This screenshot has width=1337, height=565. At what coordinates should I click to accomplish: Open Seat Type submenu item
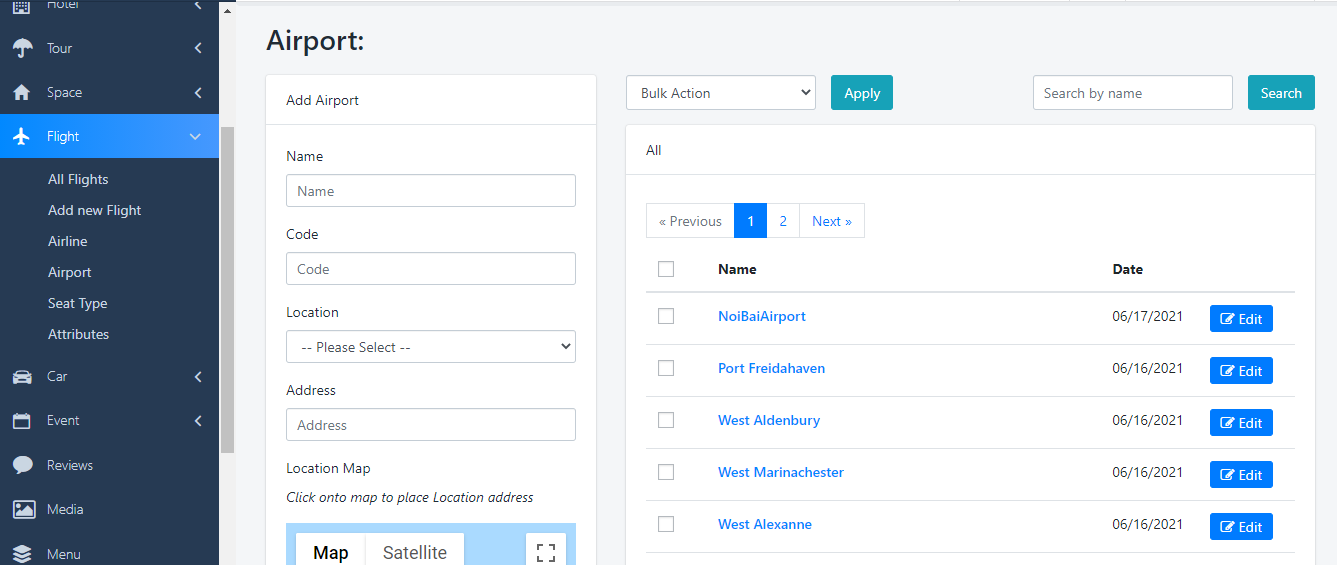[77, 303]
